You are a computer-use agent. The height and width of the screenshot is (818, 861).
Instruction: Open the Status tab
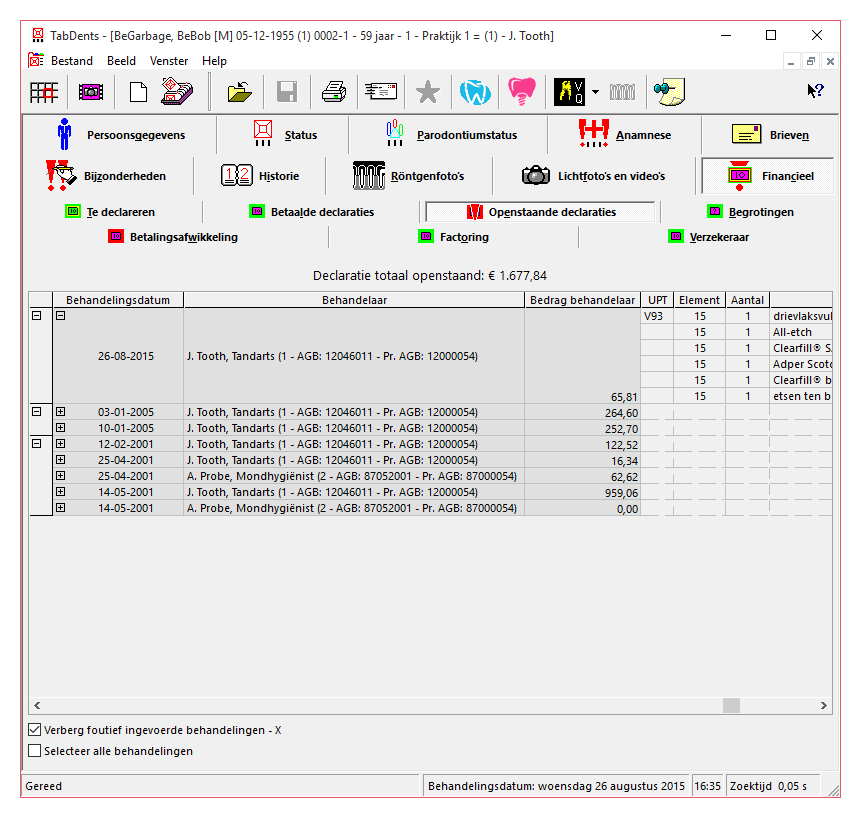284,135
